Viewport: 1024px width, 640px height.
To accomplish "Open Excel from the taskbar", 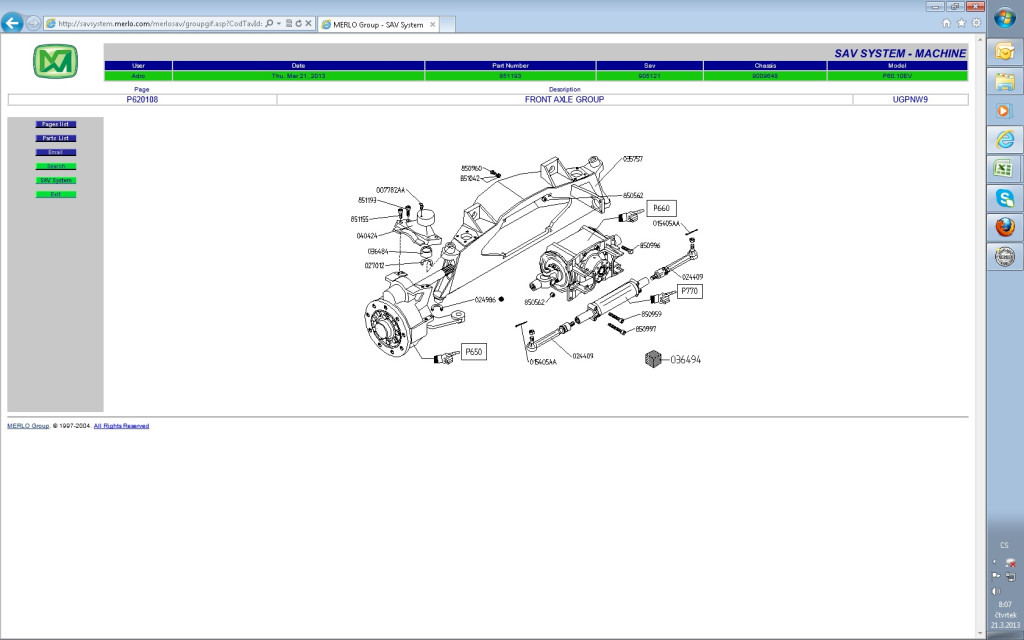I will pos(1004,168).
